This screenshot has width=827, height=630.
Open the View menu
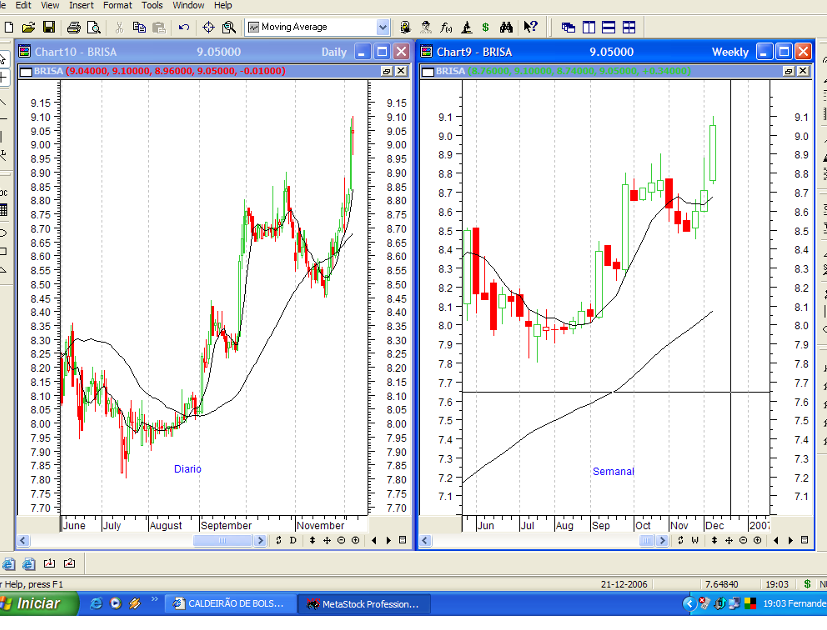[50, 5]
